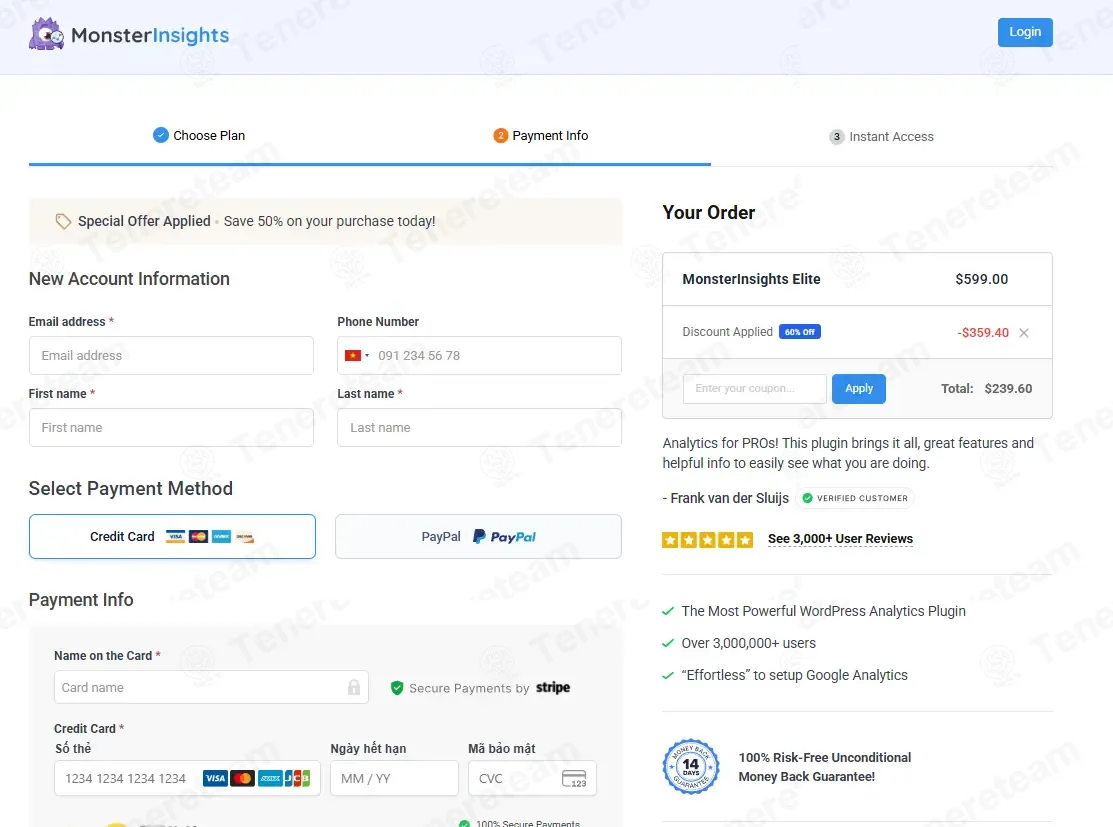Click the 100% Risk-Free Money Back Guarantee text
The height and width of the screenshot is (827, 1113).
pyautogui.click(x=825, y=767)
